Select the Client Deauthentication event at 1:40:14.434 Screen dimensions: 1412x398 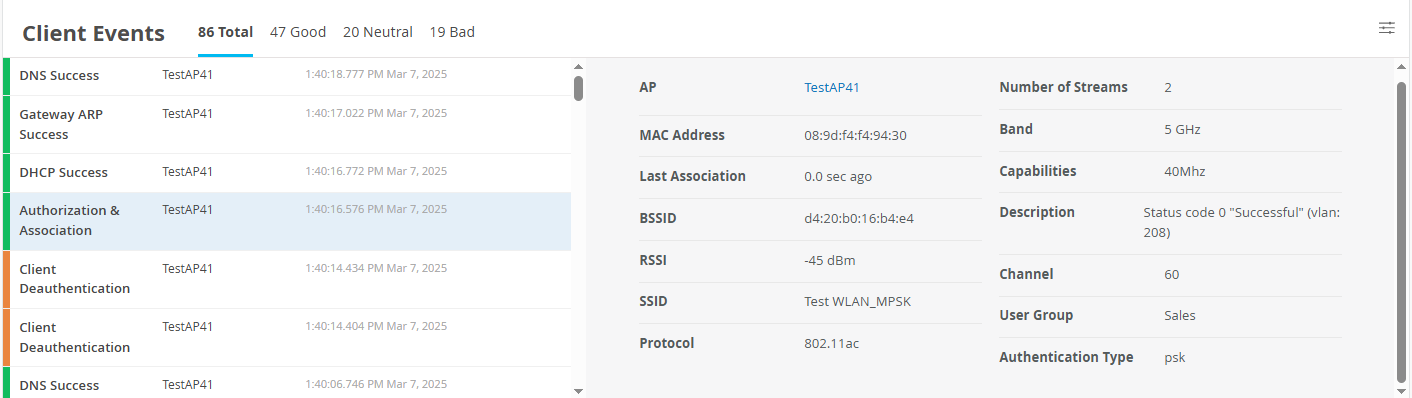287,279
